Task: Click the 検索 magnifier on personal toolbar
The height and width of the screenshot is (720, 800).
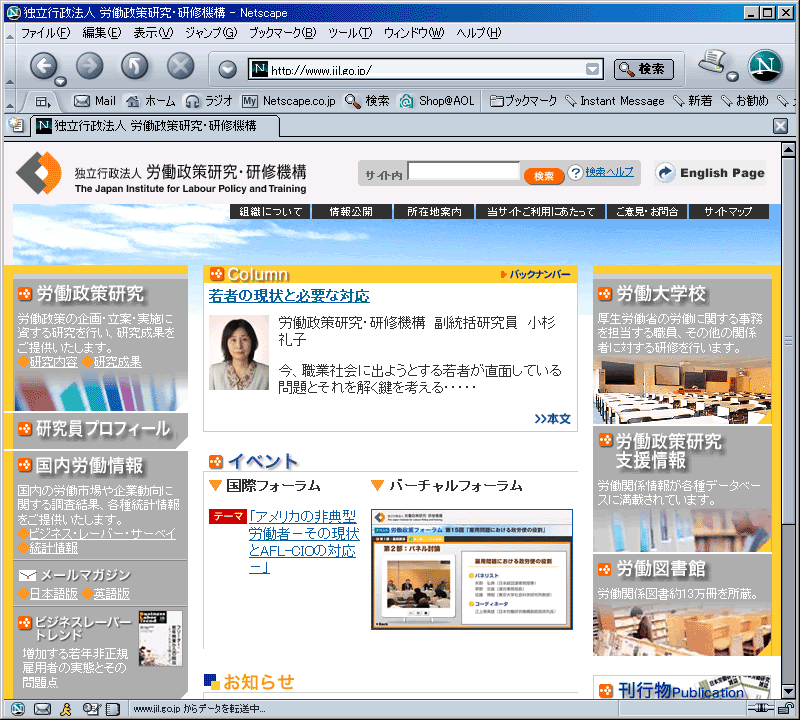Action: pyautogui.click(x=367, y=101)
